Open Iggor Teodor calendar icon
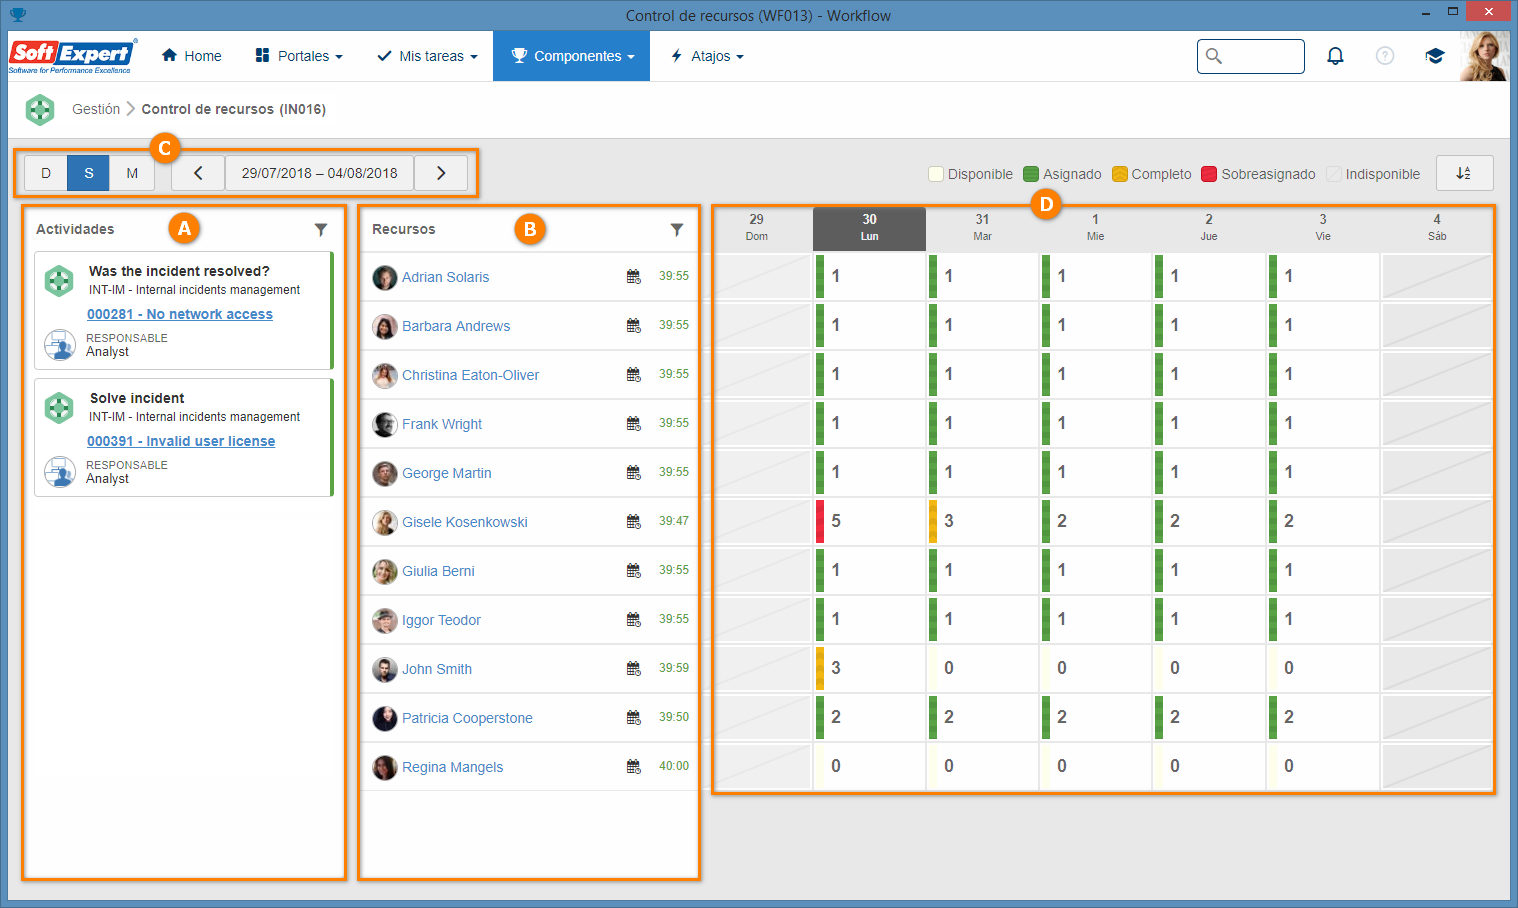 coord(634,620)
